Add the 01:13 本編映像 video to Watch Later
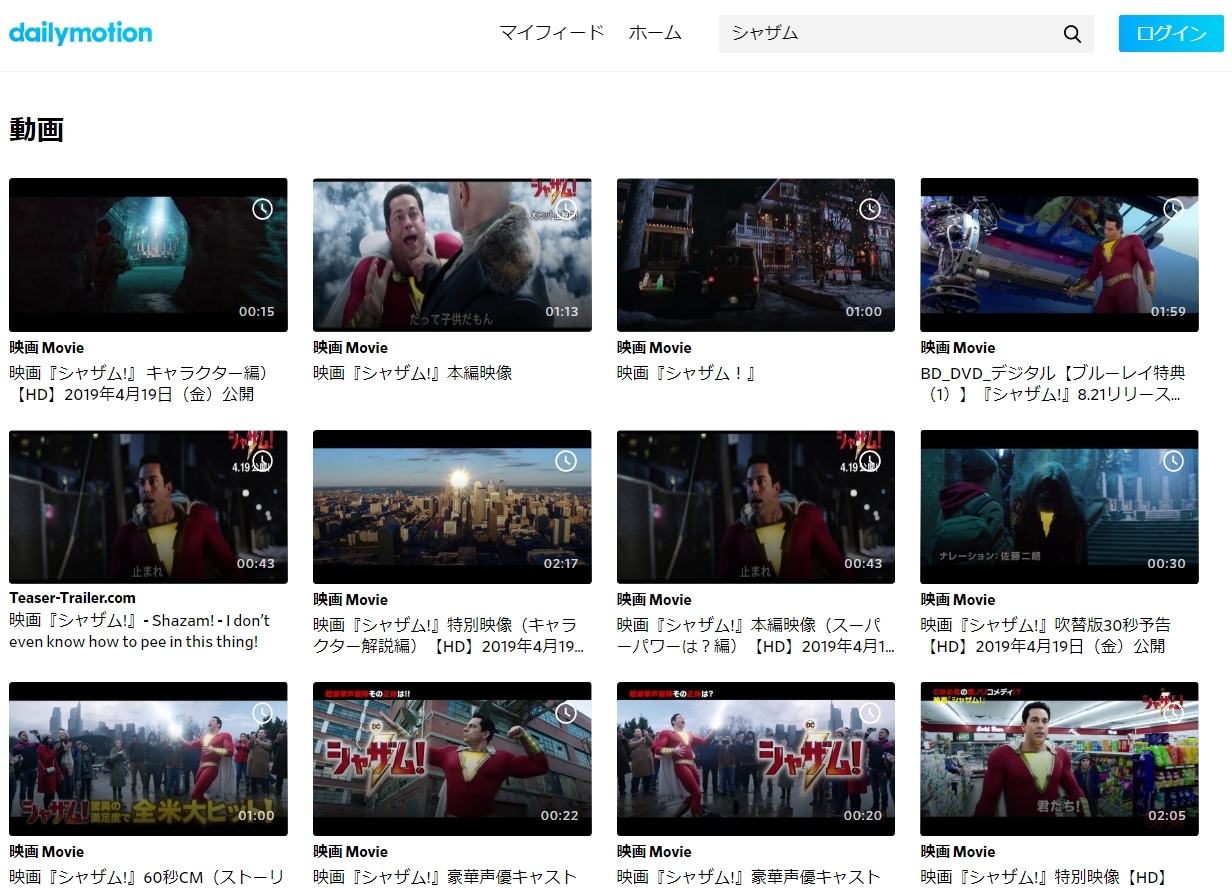This screenshot has width=1232, height=889. click(566, 209)
